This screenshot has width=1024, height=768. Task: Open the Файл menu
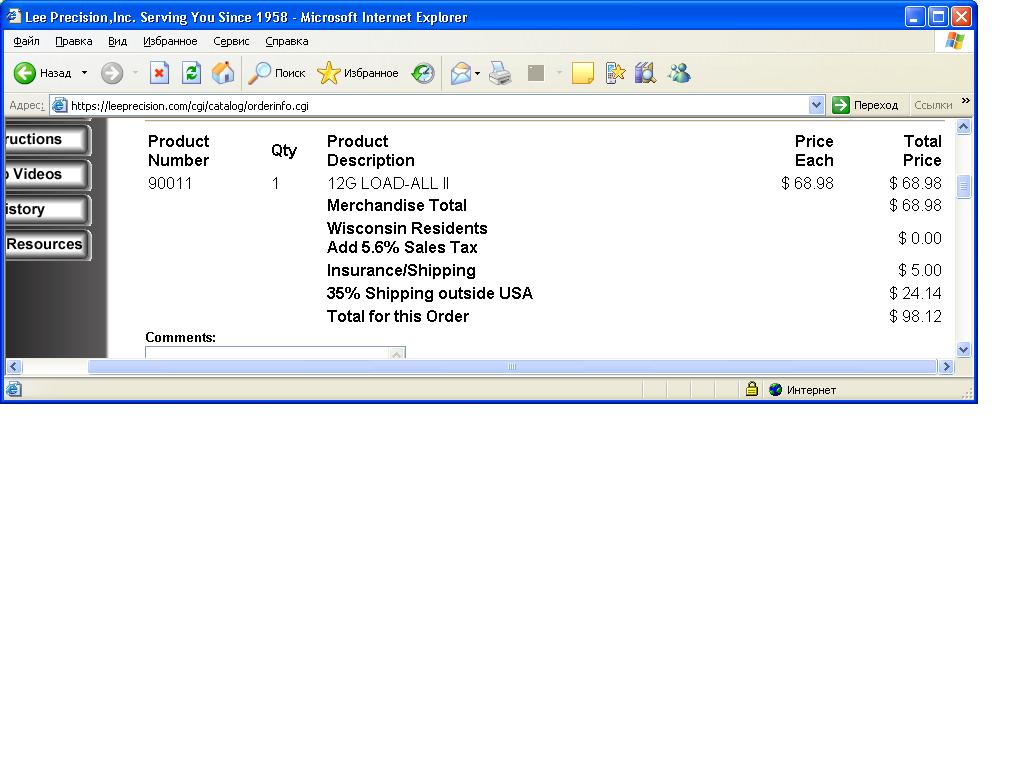(x=27, y=41)
